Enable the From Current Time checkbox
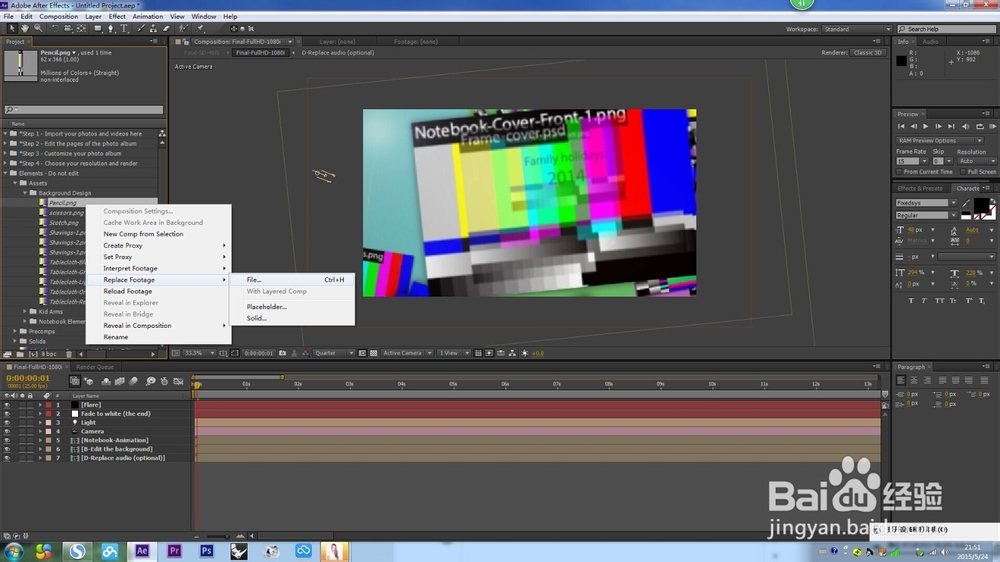The width and height of the screenshot is (1000, 562). (899, 172)
